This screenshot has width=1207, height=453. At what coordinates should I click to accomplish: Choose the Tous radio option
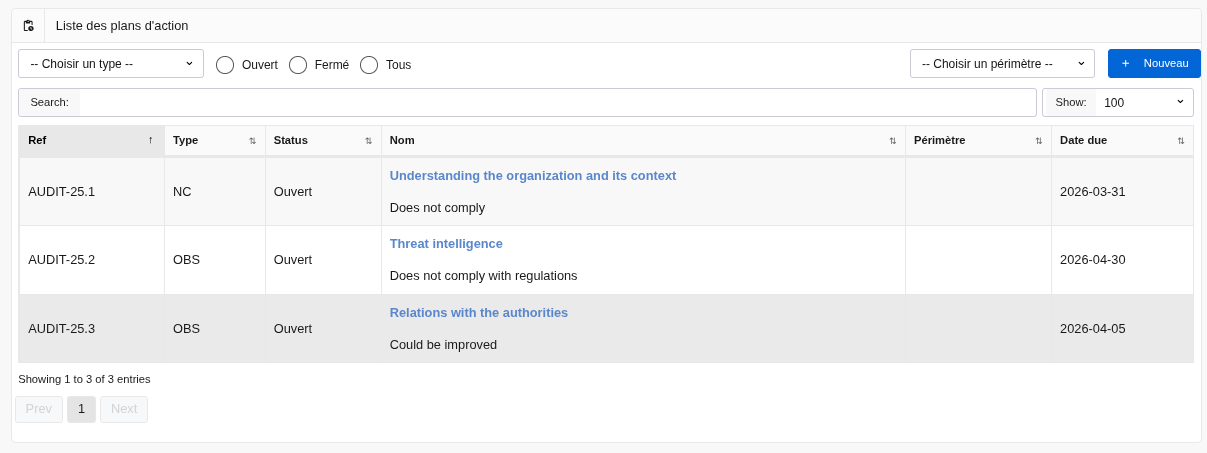click(369, 65)
